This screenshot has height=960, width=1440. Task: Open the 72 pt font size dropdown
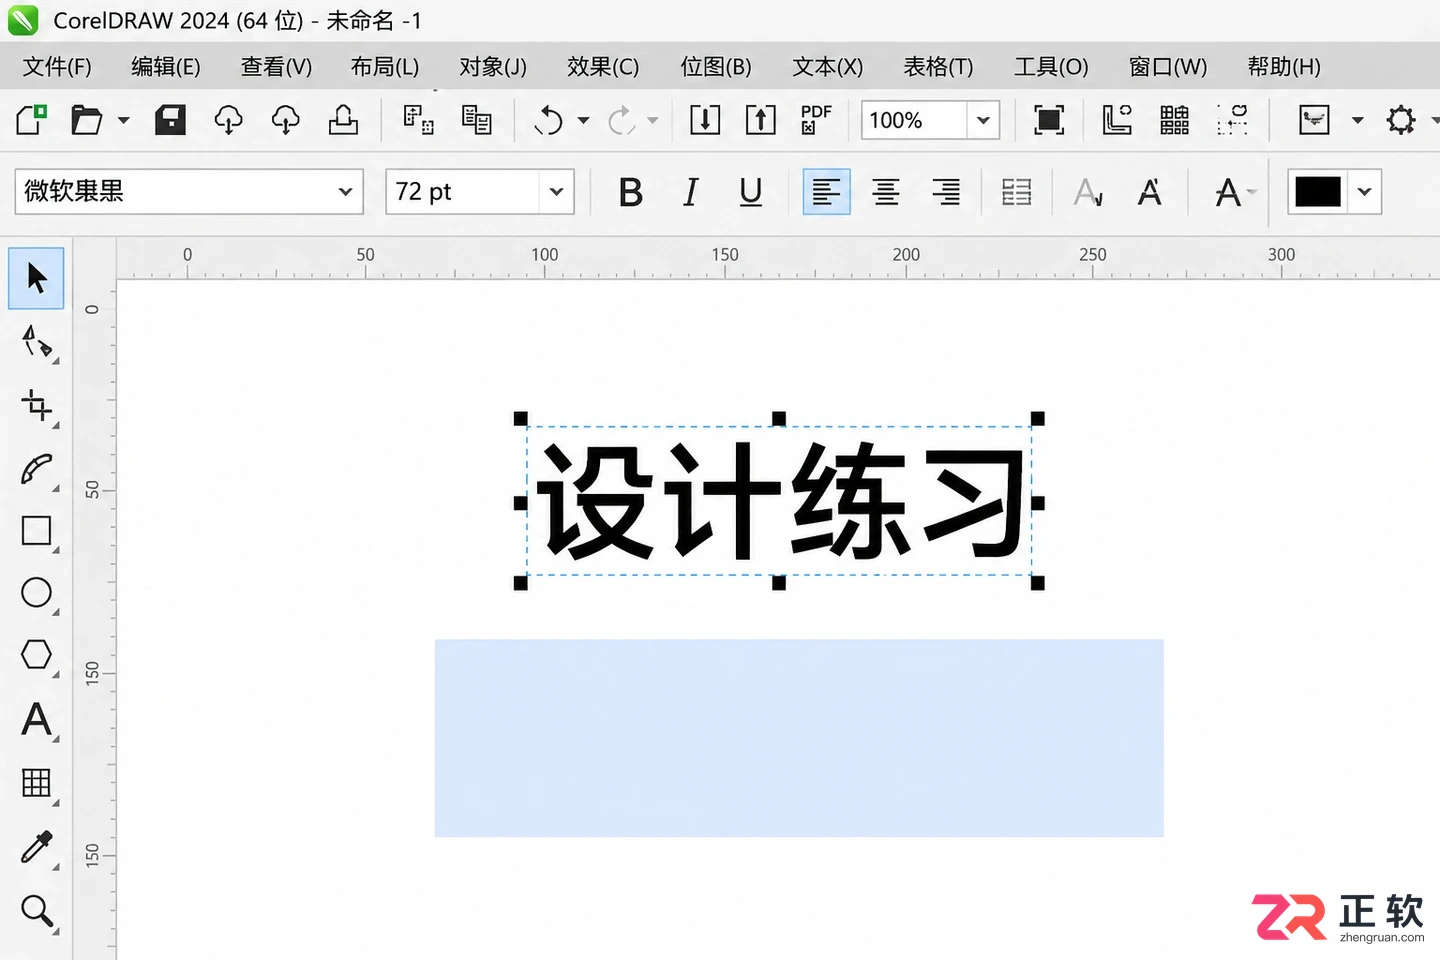pos(556,192)
